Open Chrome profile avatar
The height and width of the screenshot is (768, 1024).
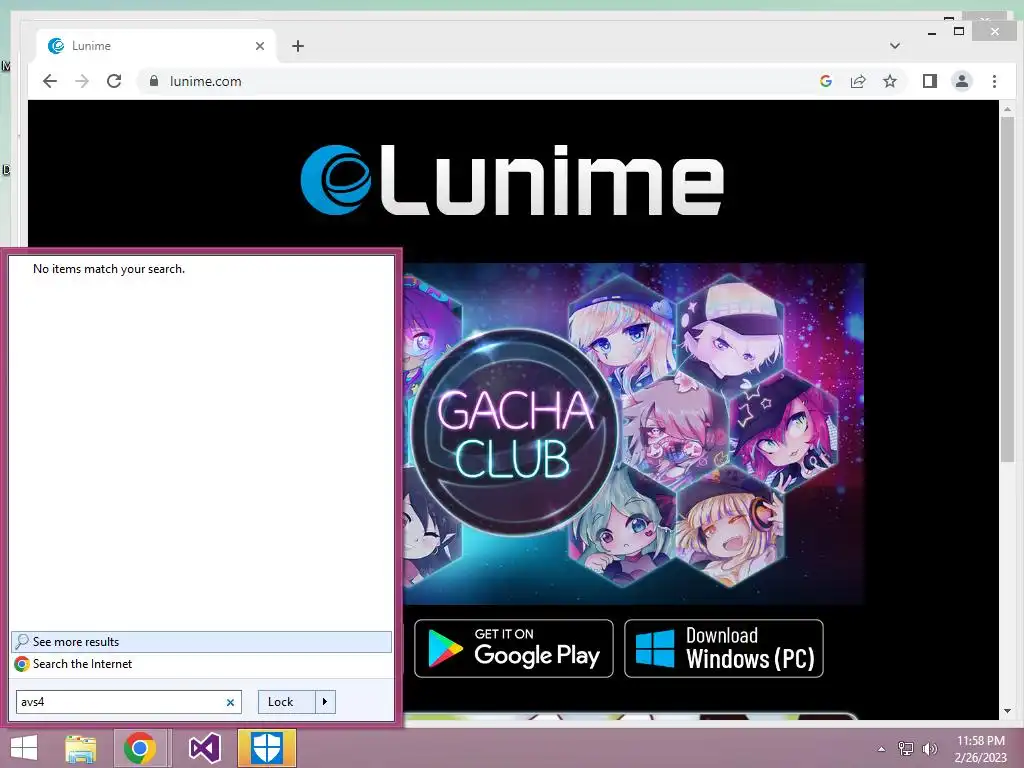[961, 81]
